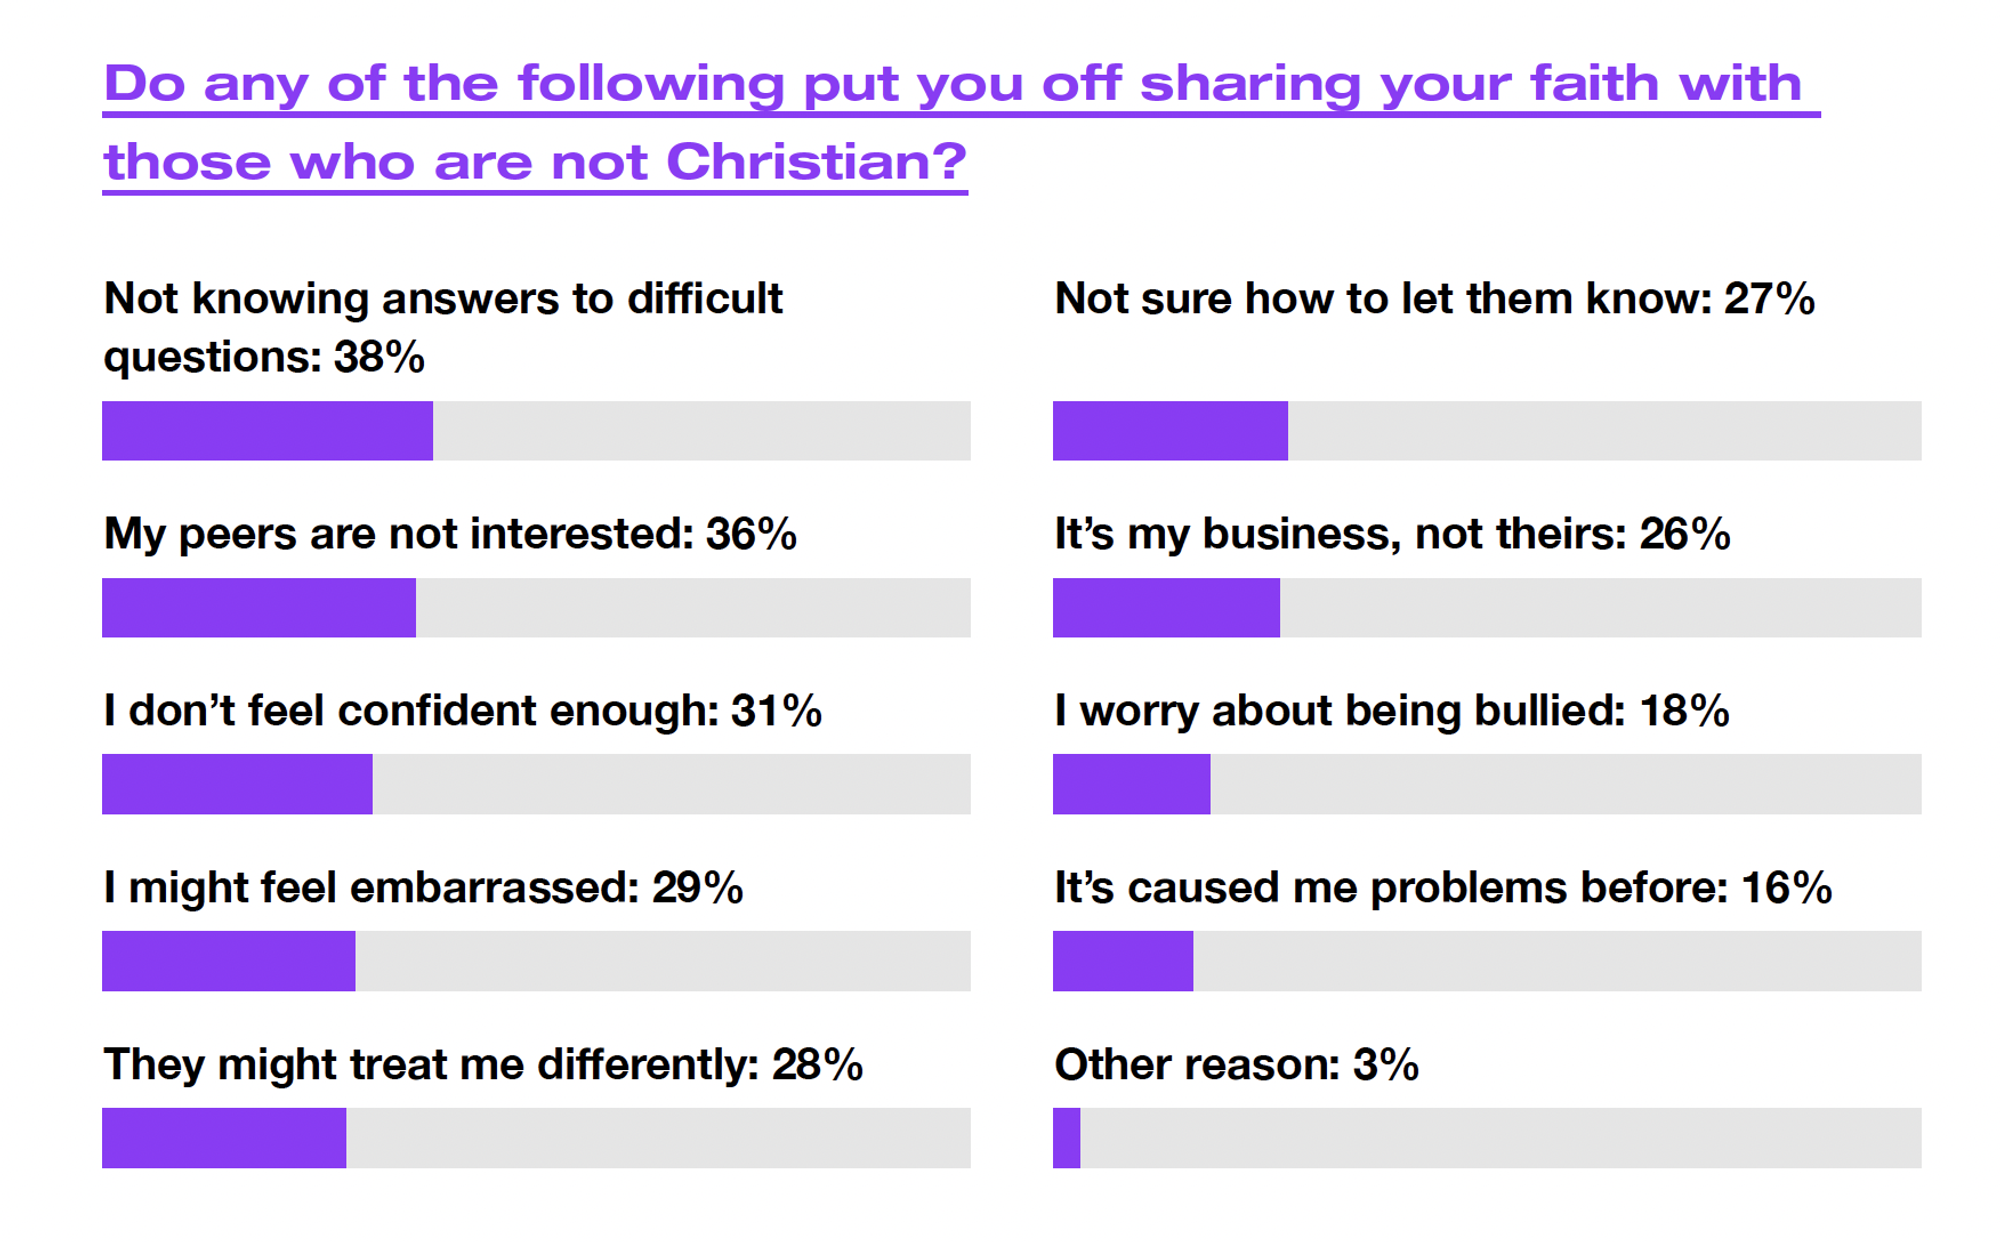Click the "Not knowing answers to difficult questions" label
This screenshot has height=1242, width=2000.
coord(442,327)
